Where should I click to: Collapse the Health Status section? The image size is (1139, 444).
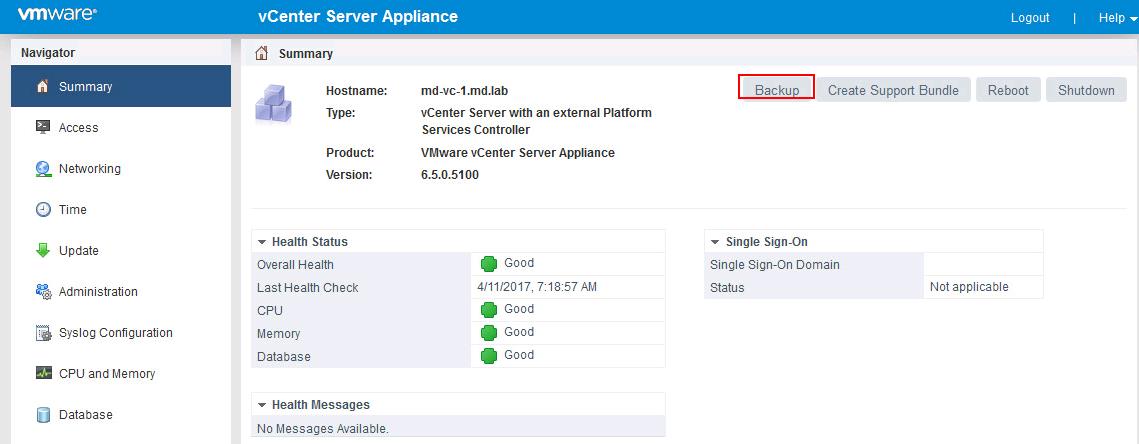pos(262,242)
